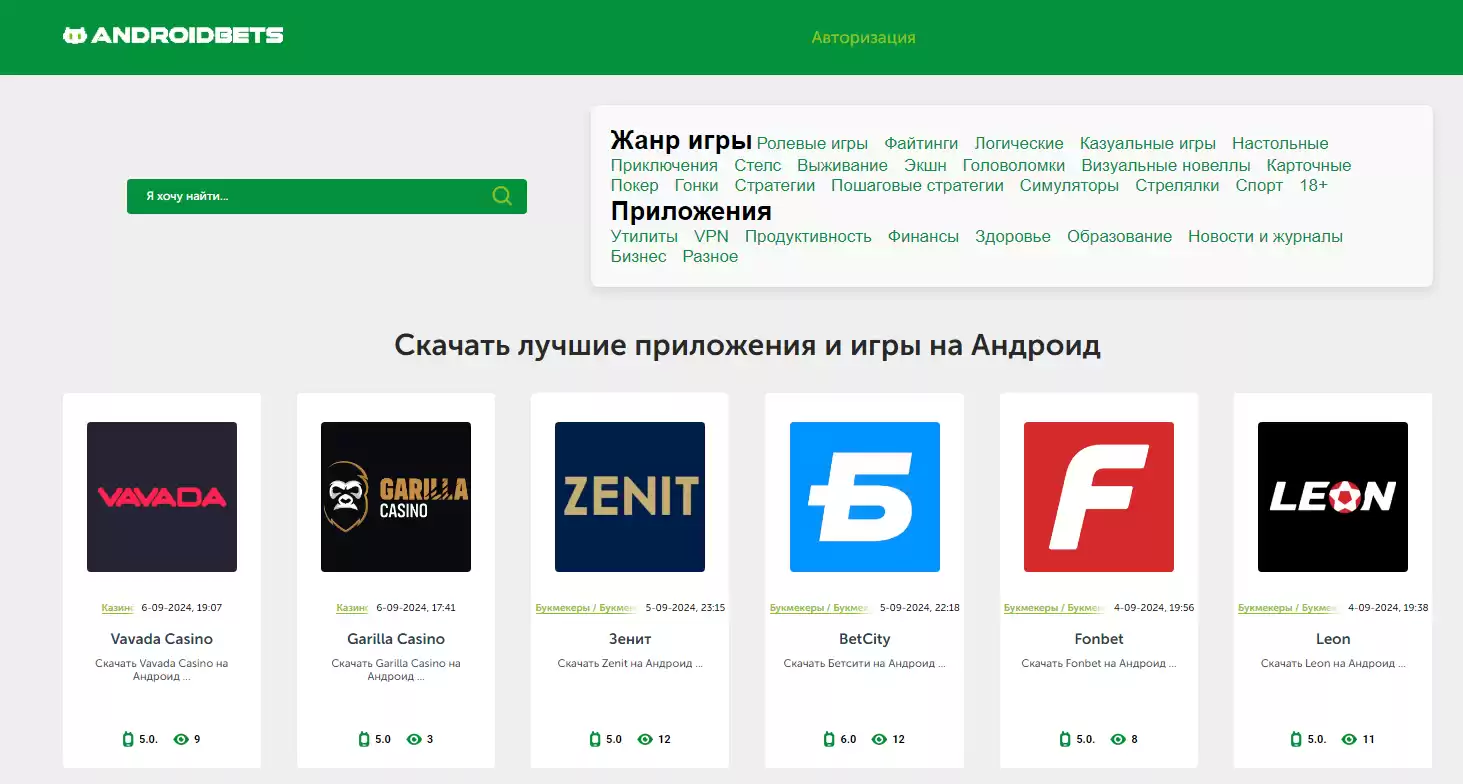Select the Симуляторы genre
The height and width of the screenshot is (784, 1463).
1069,186
